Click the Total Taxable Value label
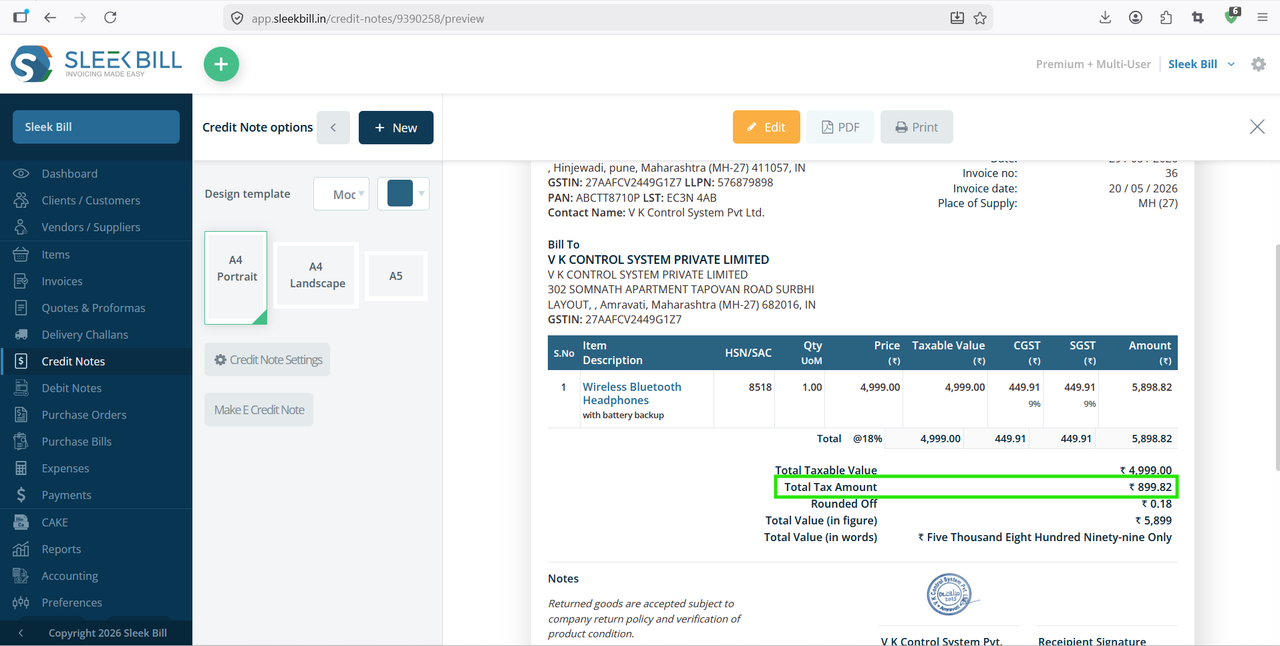The height and width of the screenshot is (646, 1280). 826,470
